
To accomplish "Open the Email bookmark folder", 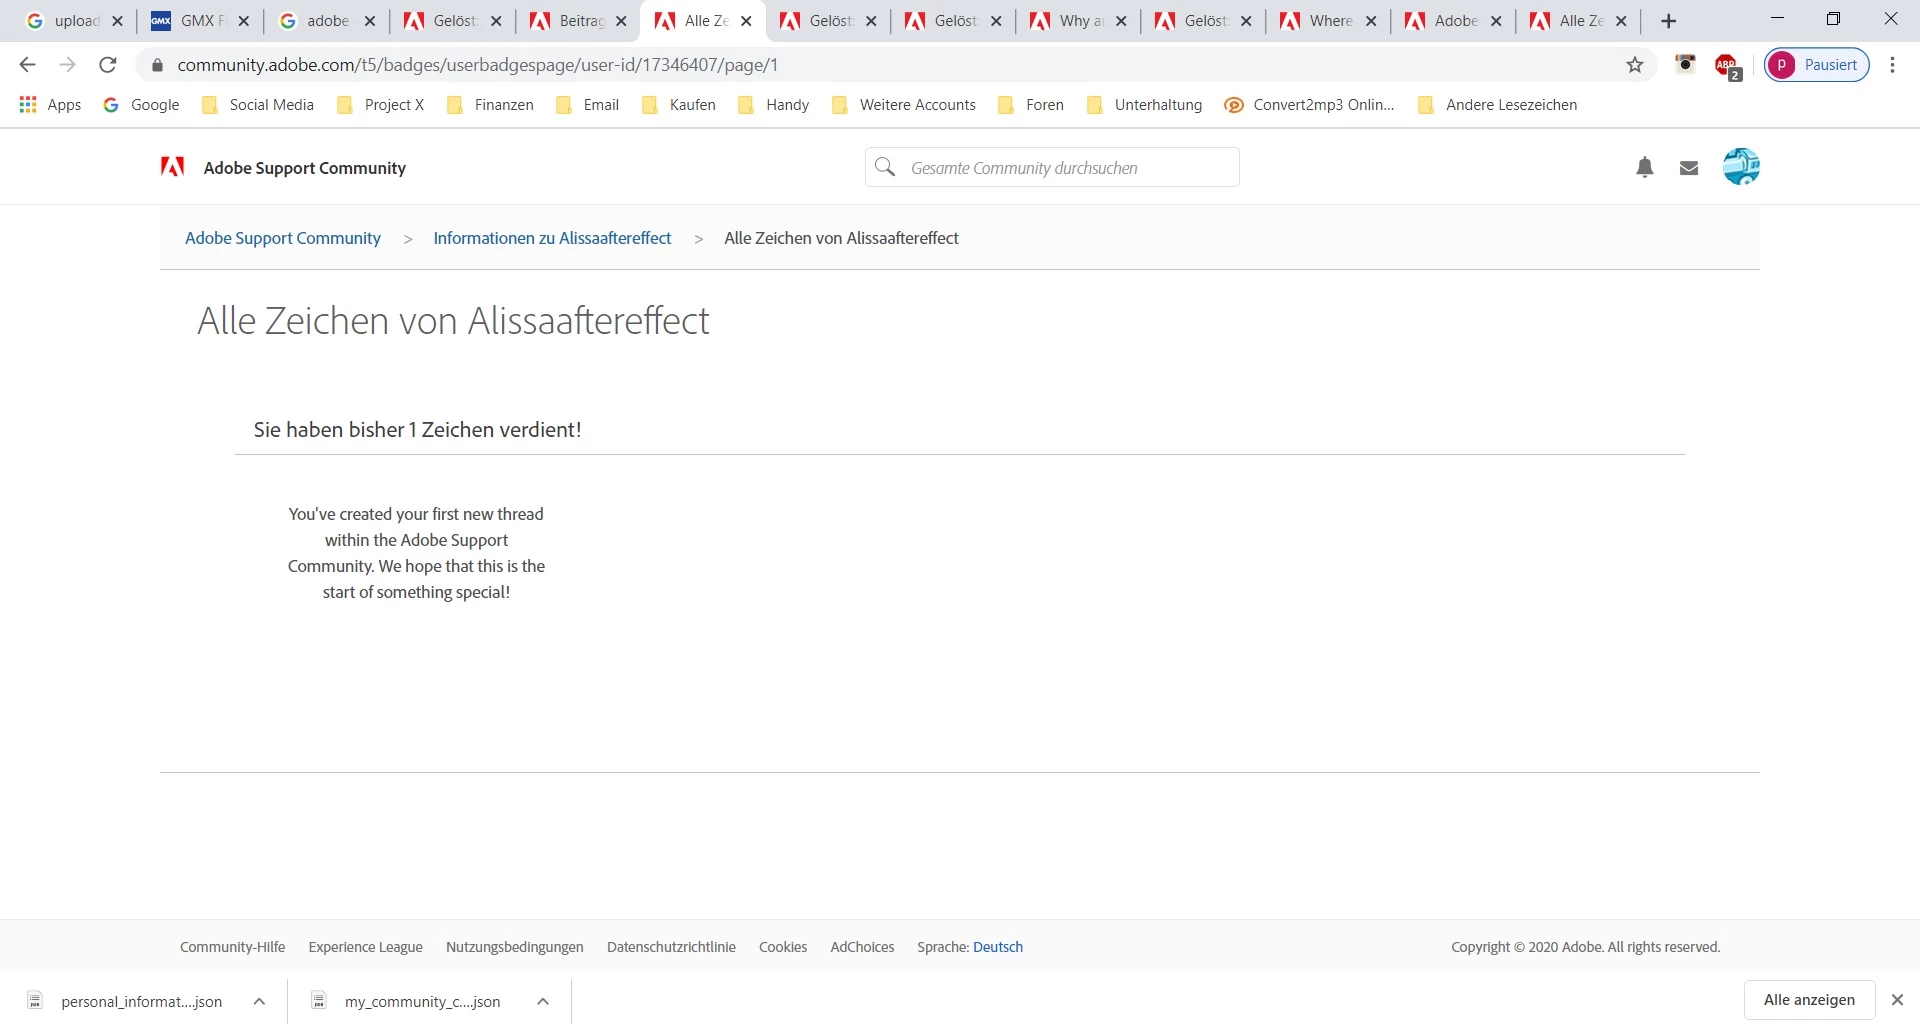I will 587,105.
